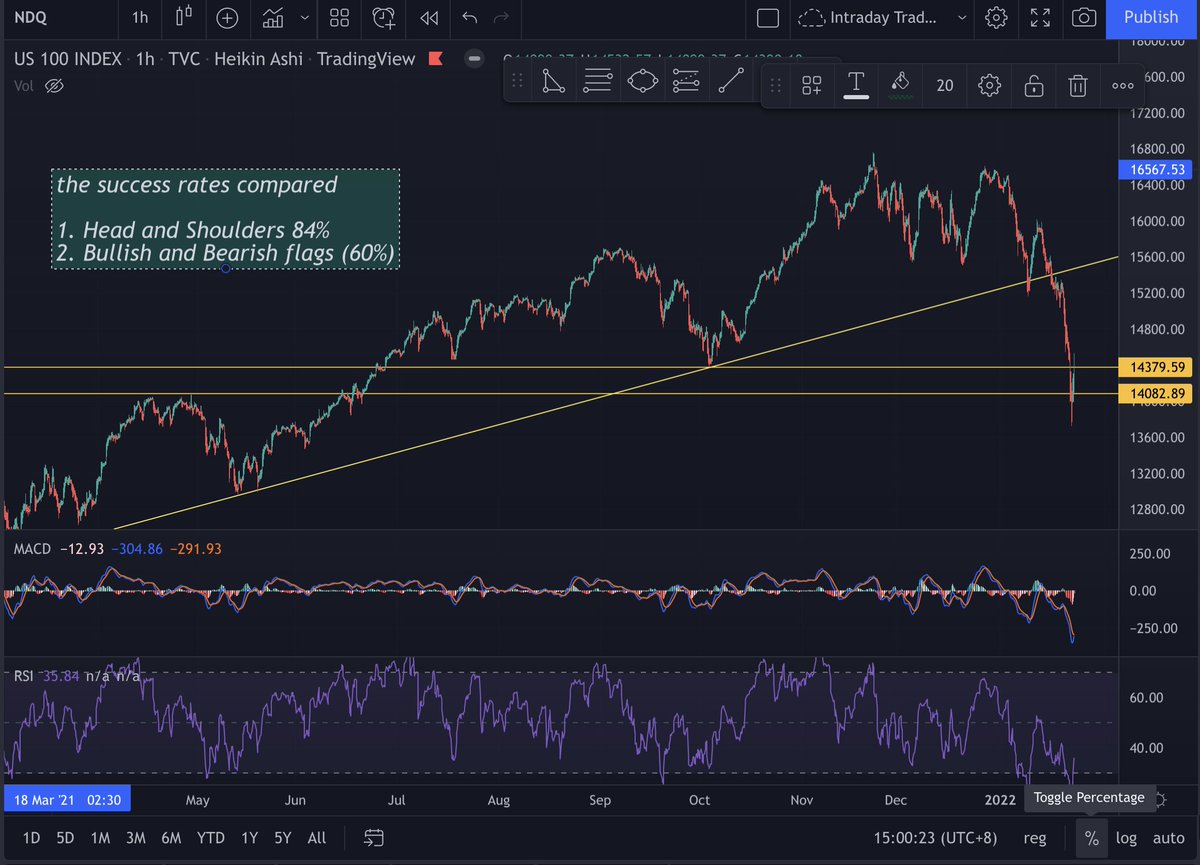Set the time range to 5D

pos(65,837)
